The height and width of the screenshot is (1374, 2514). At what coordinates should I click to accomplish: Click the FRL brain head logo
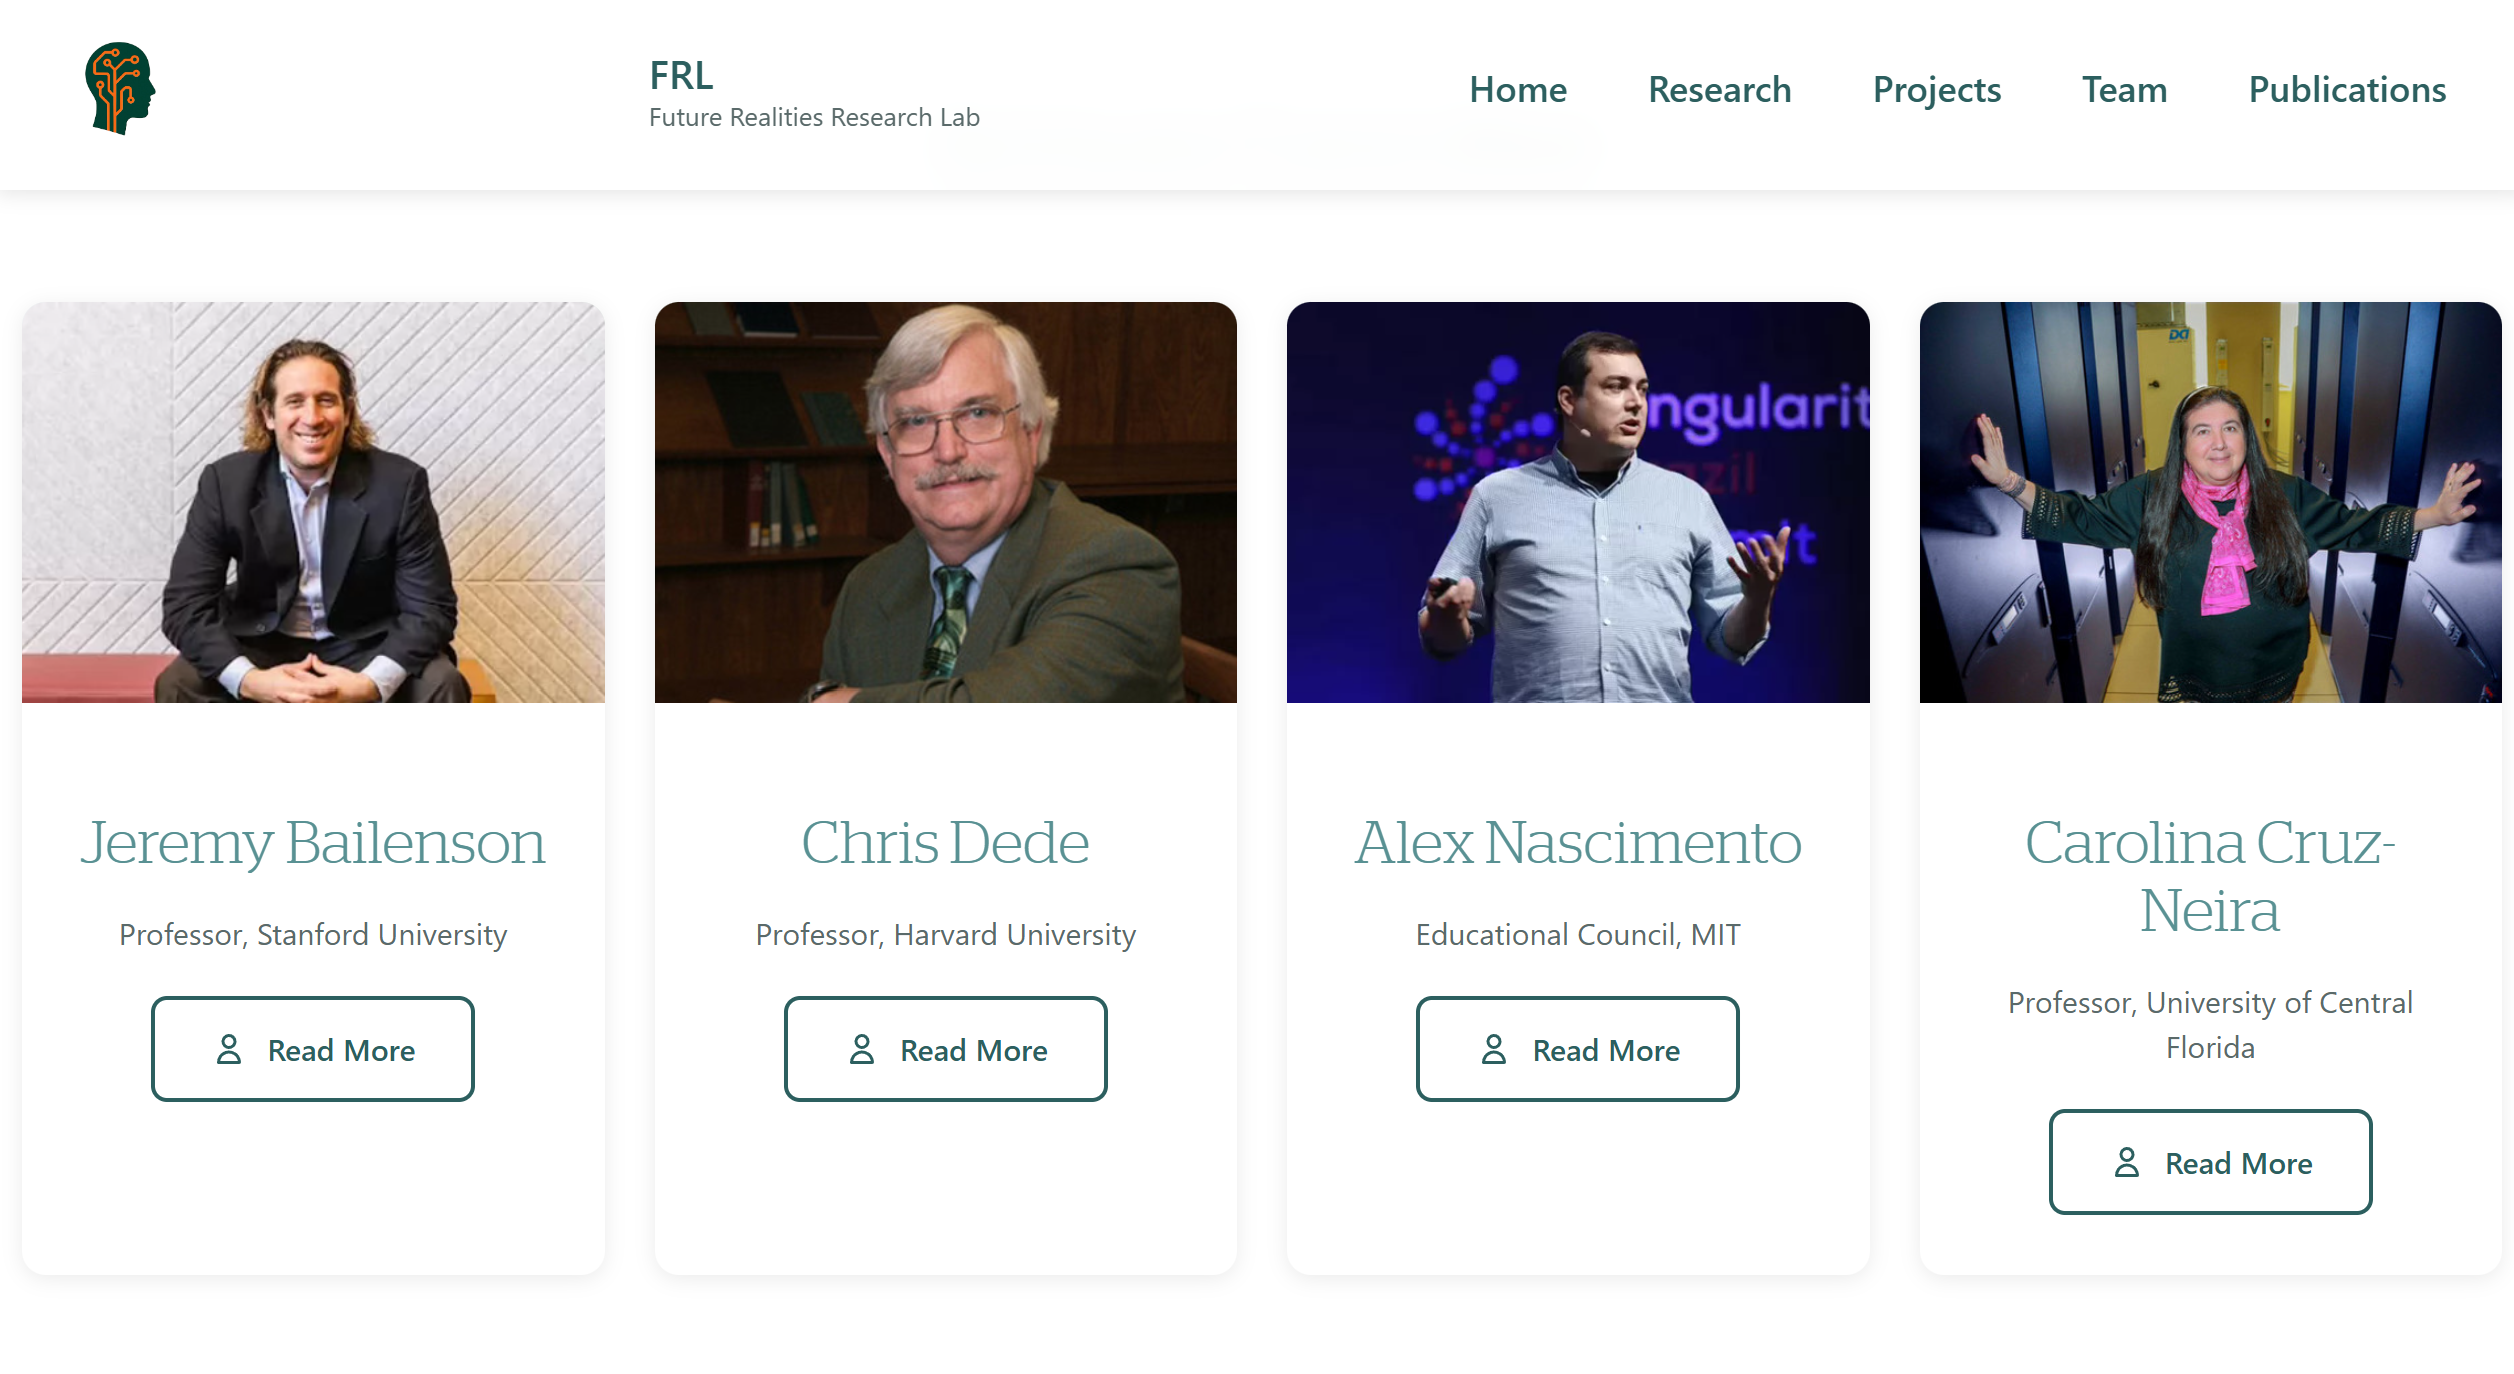tap(120, 88)
